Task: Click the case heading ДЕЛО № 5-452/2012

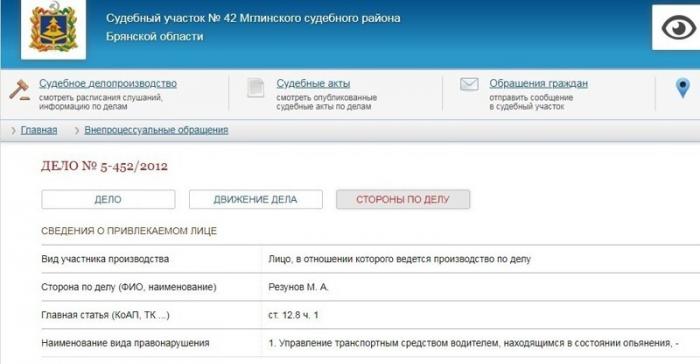Action: (x=104, y=166)
